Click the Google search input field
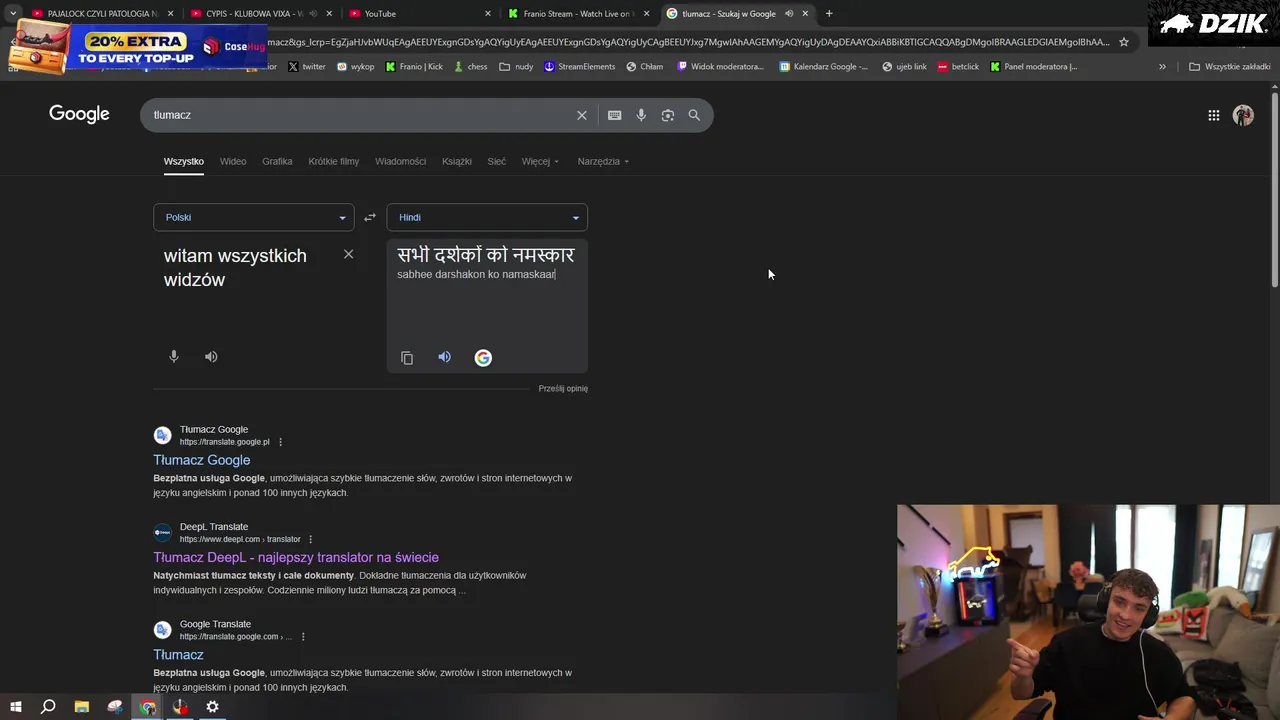Screen dimensions: 1280x720 (360, 115)
